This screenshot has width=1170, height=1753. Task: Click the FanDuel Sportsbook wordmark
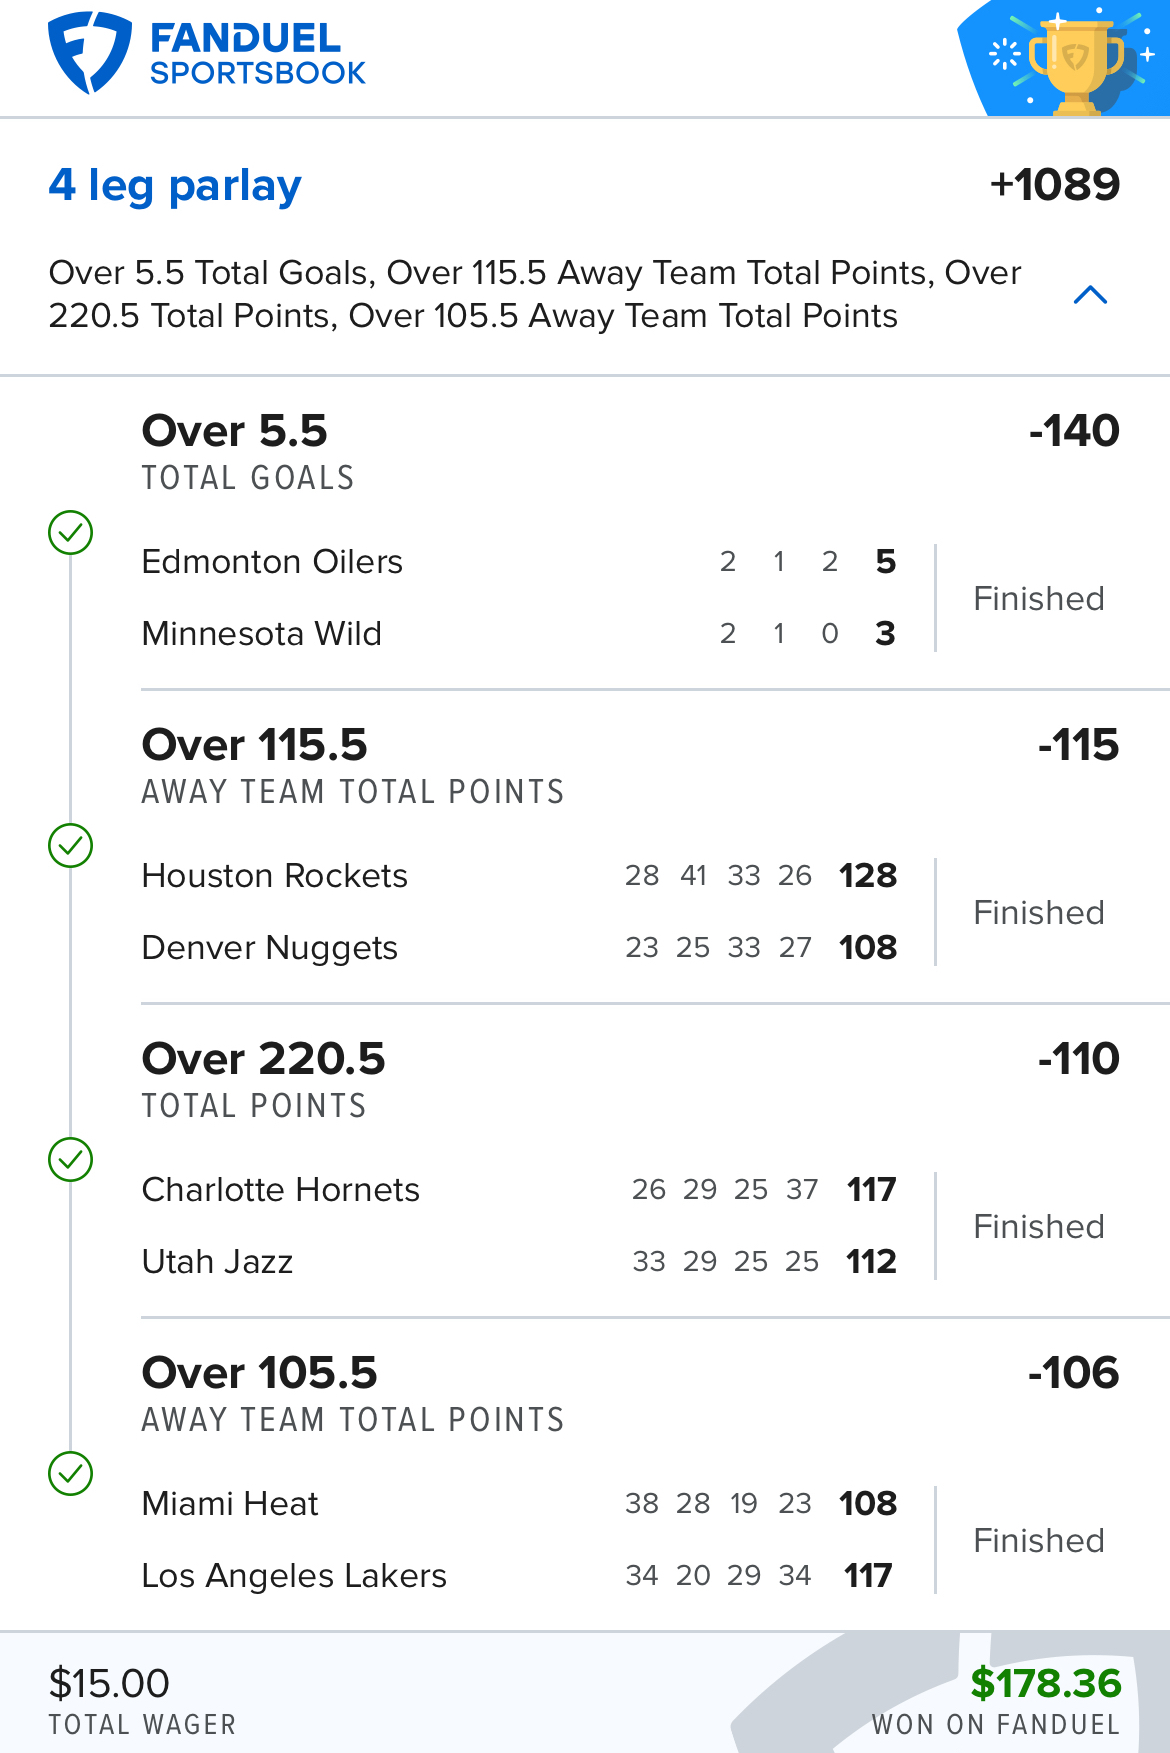point(257,55)
